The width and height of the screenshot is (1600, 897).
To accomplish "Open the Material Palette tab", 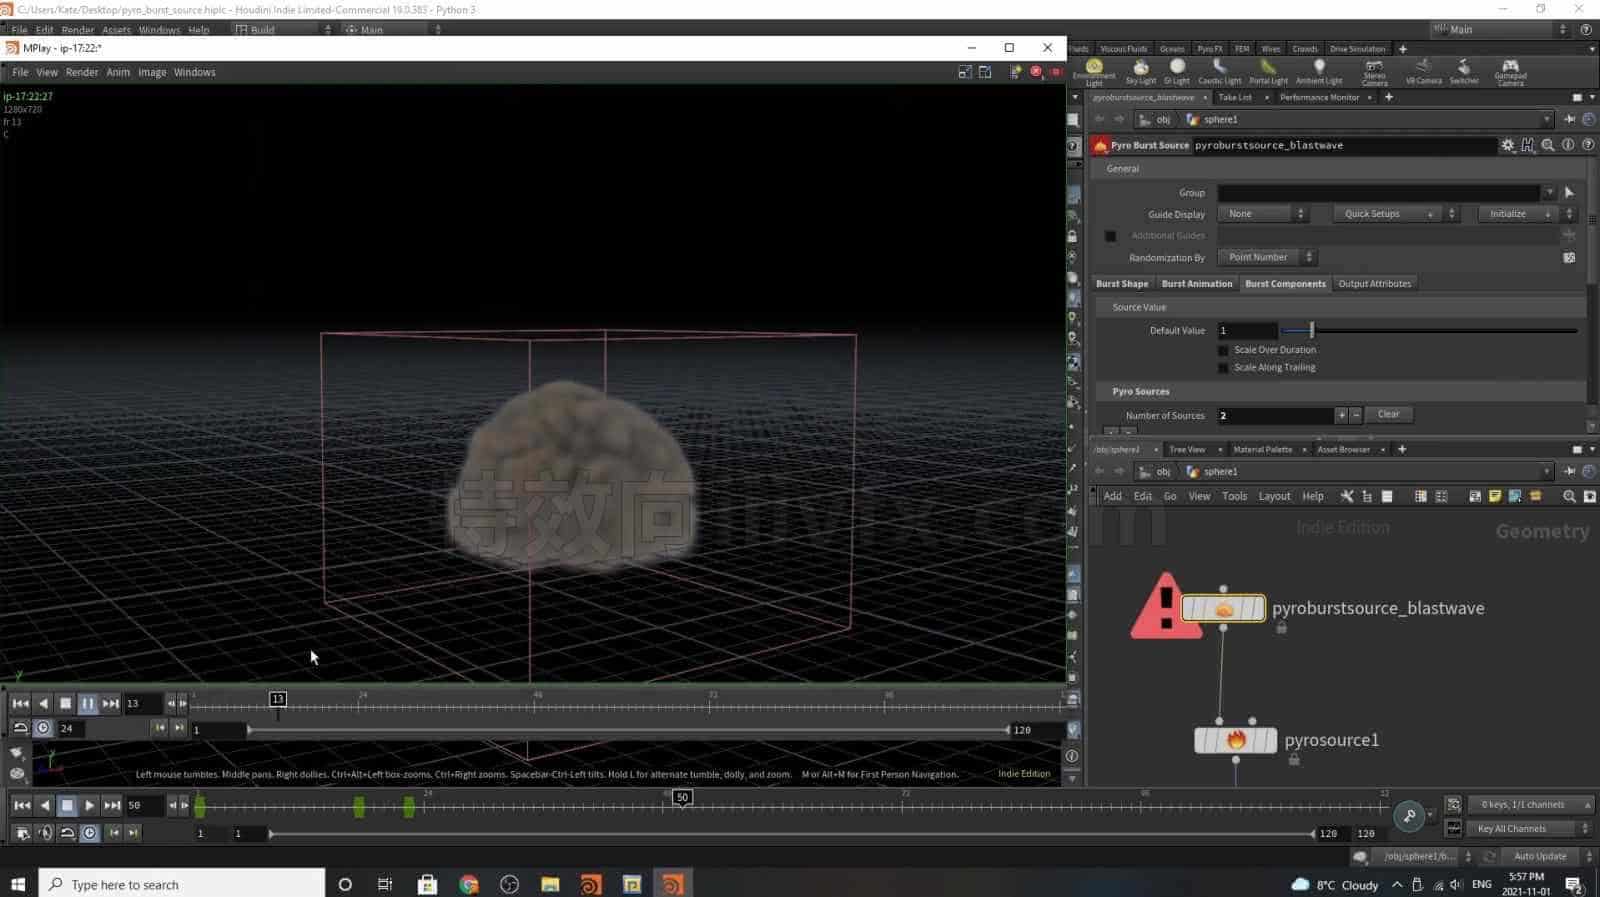I will coord(1262,450).
